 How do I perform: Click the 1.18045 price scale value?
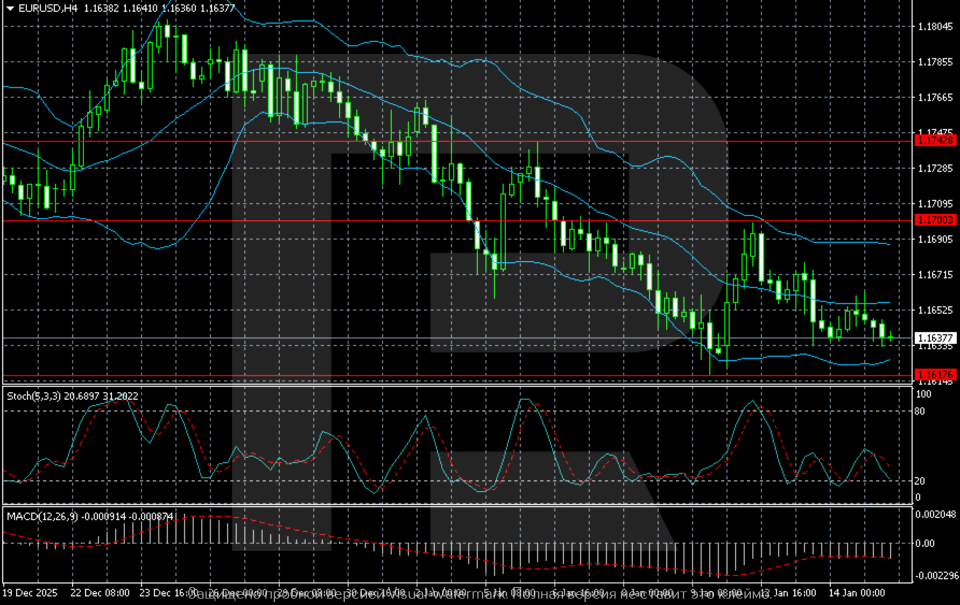pyautogui.click(x=935, y=27)
